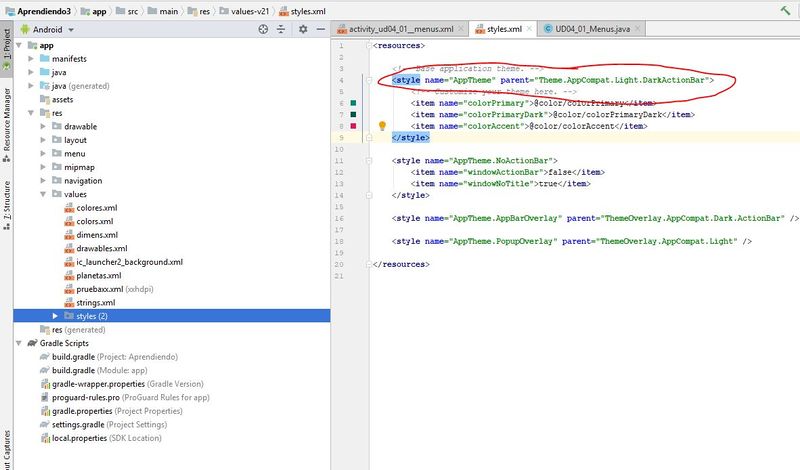Click the colorPrimary gutter swatch on line 6
This screenshot has height=470, width=800.
pyautogui.click(x=353, y=103)
